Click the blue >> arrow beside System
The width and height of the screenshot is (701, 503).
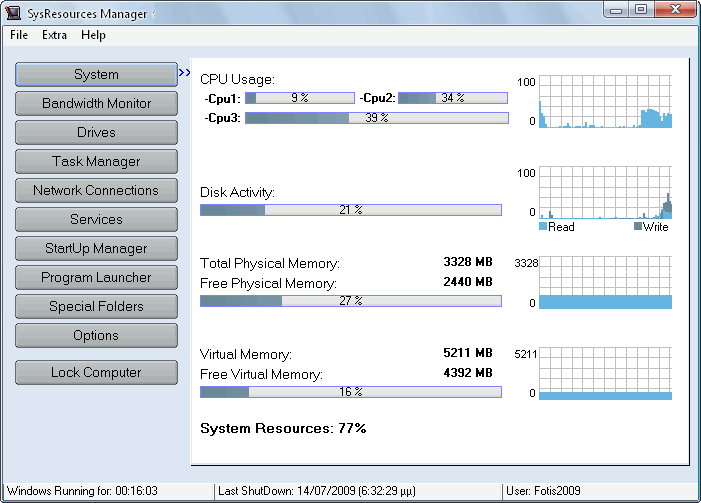[184, 72]
